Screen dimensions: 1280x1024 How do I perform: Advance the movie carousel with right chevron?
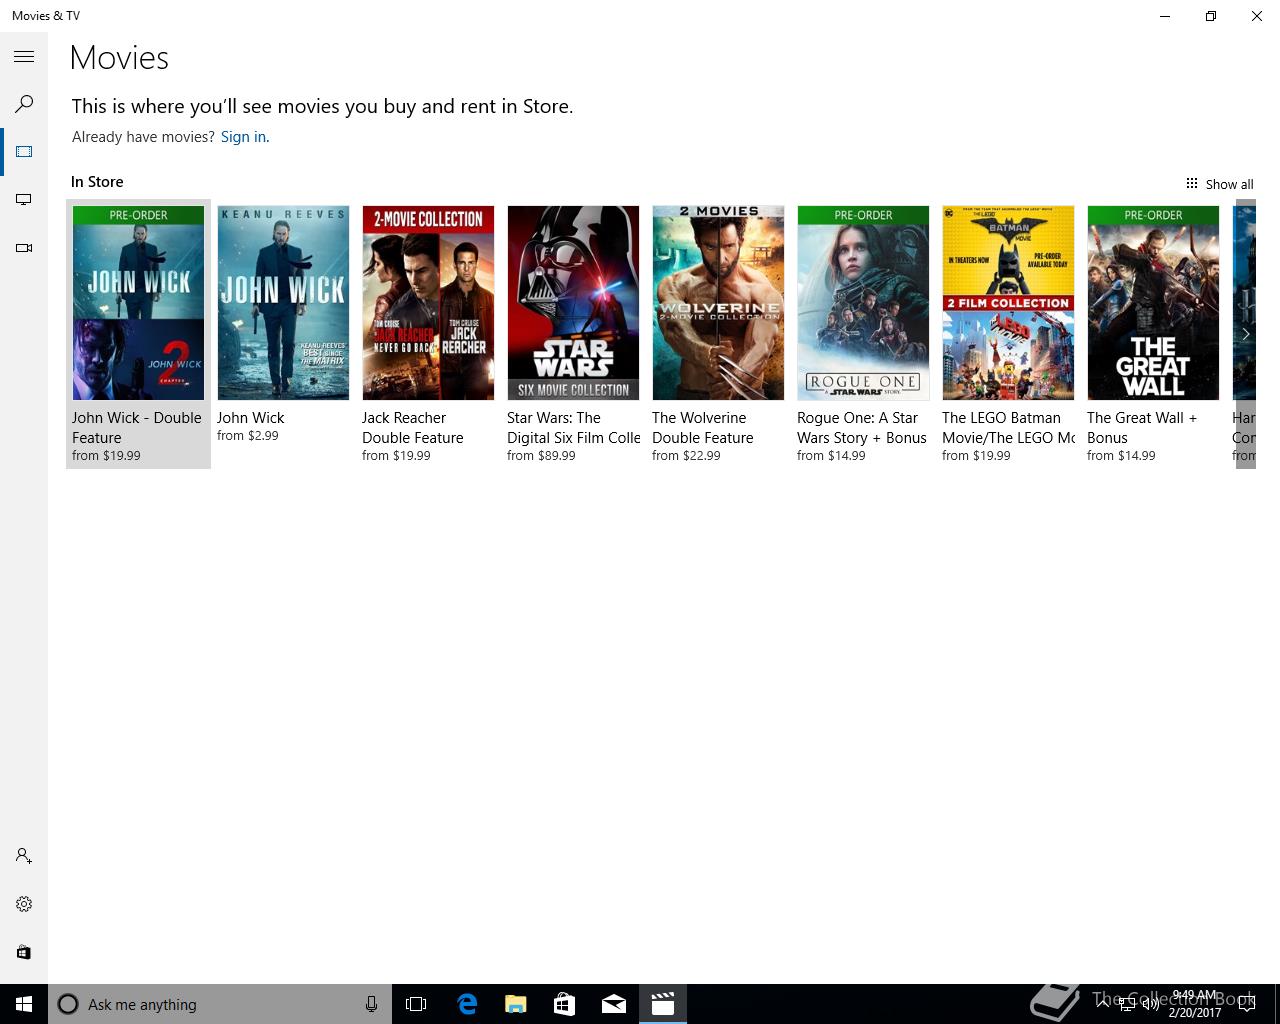point(1245,334)
